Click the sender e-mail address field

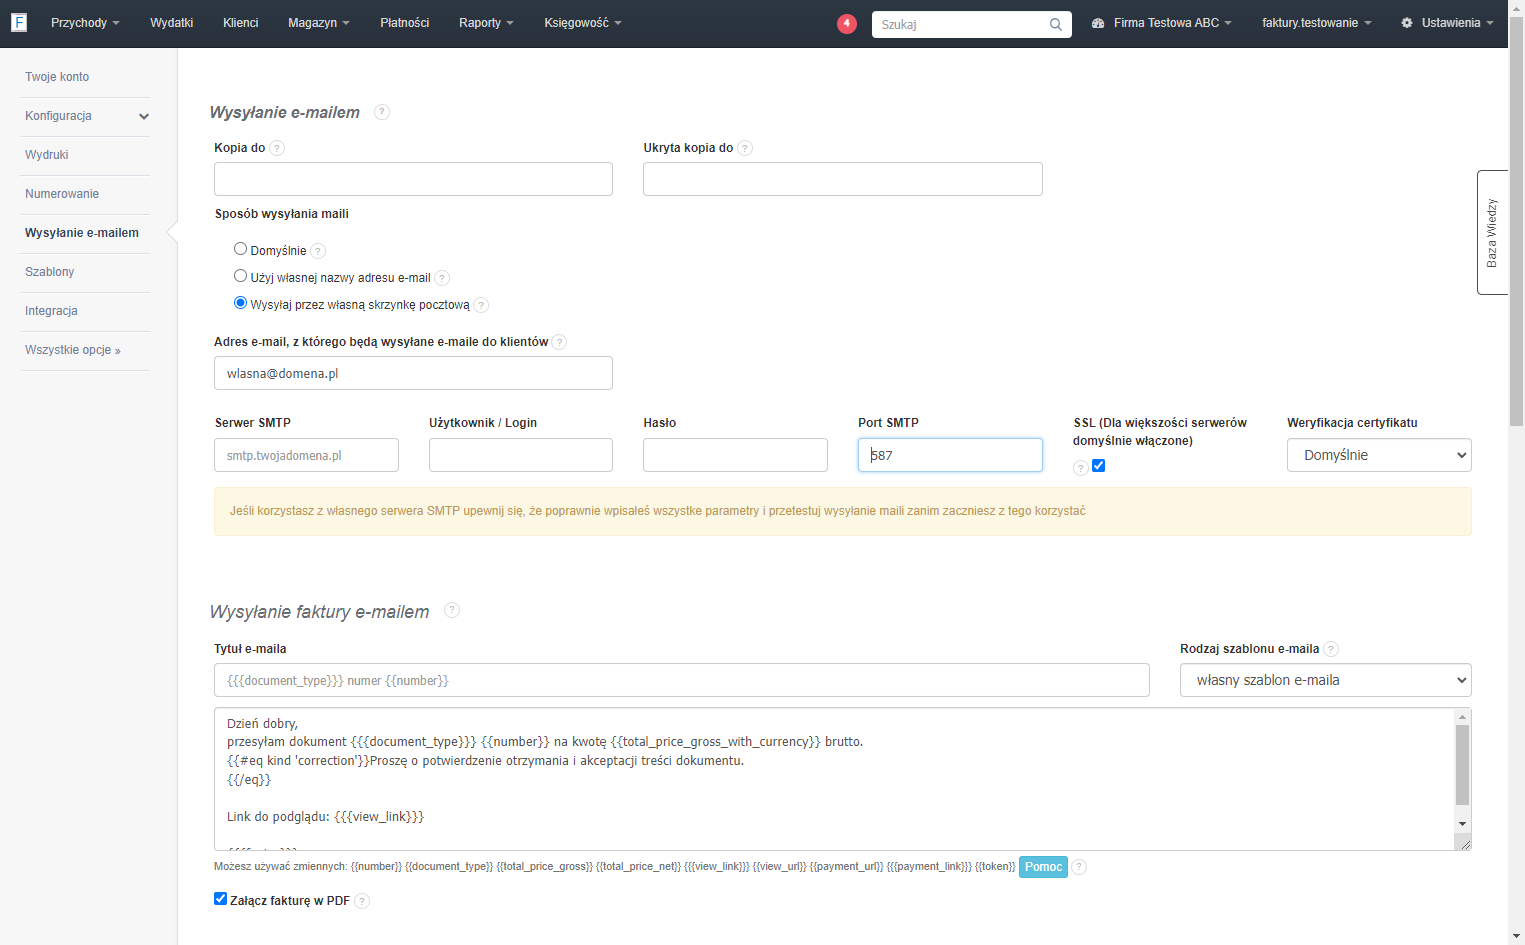coord(413,373)
